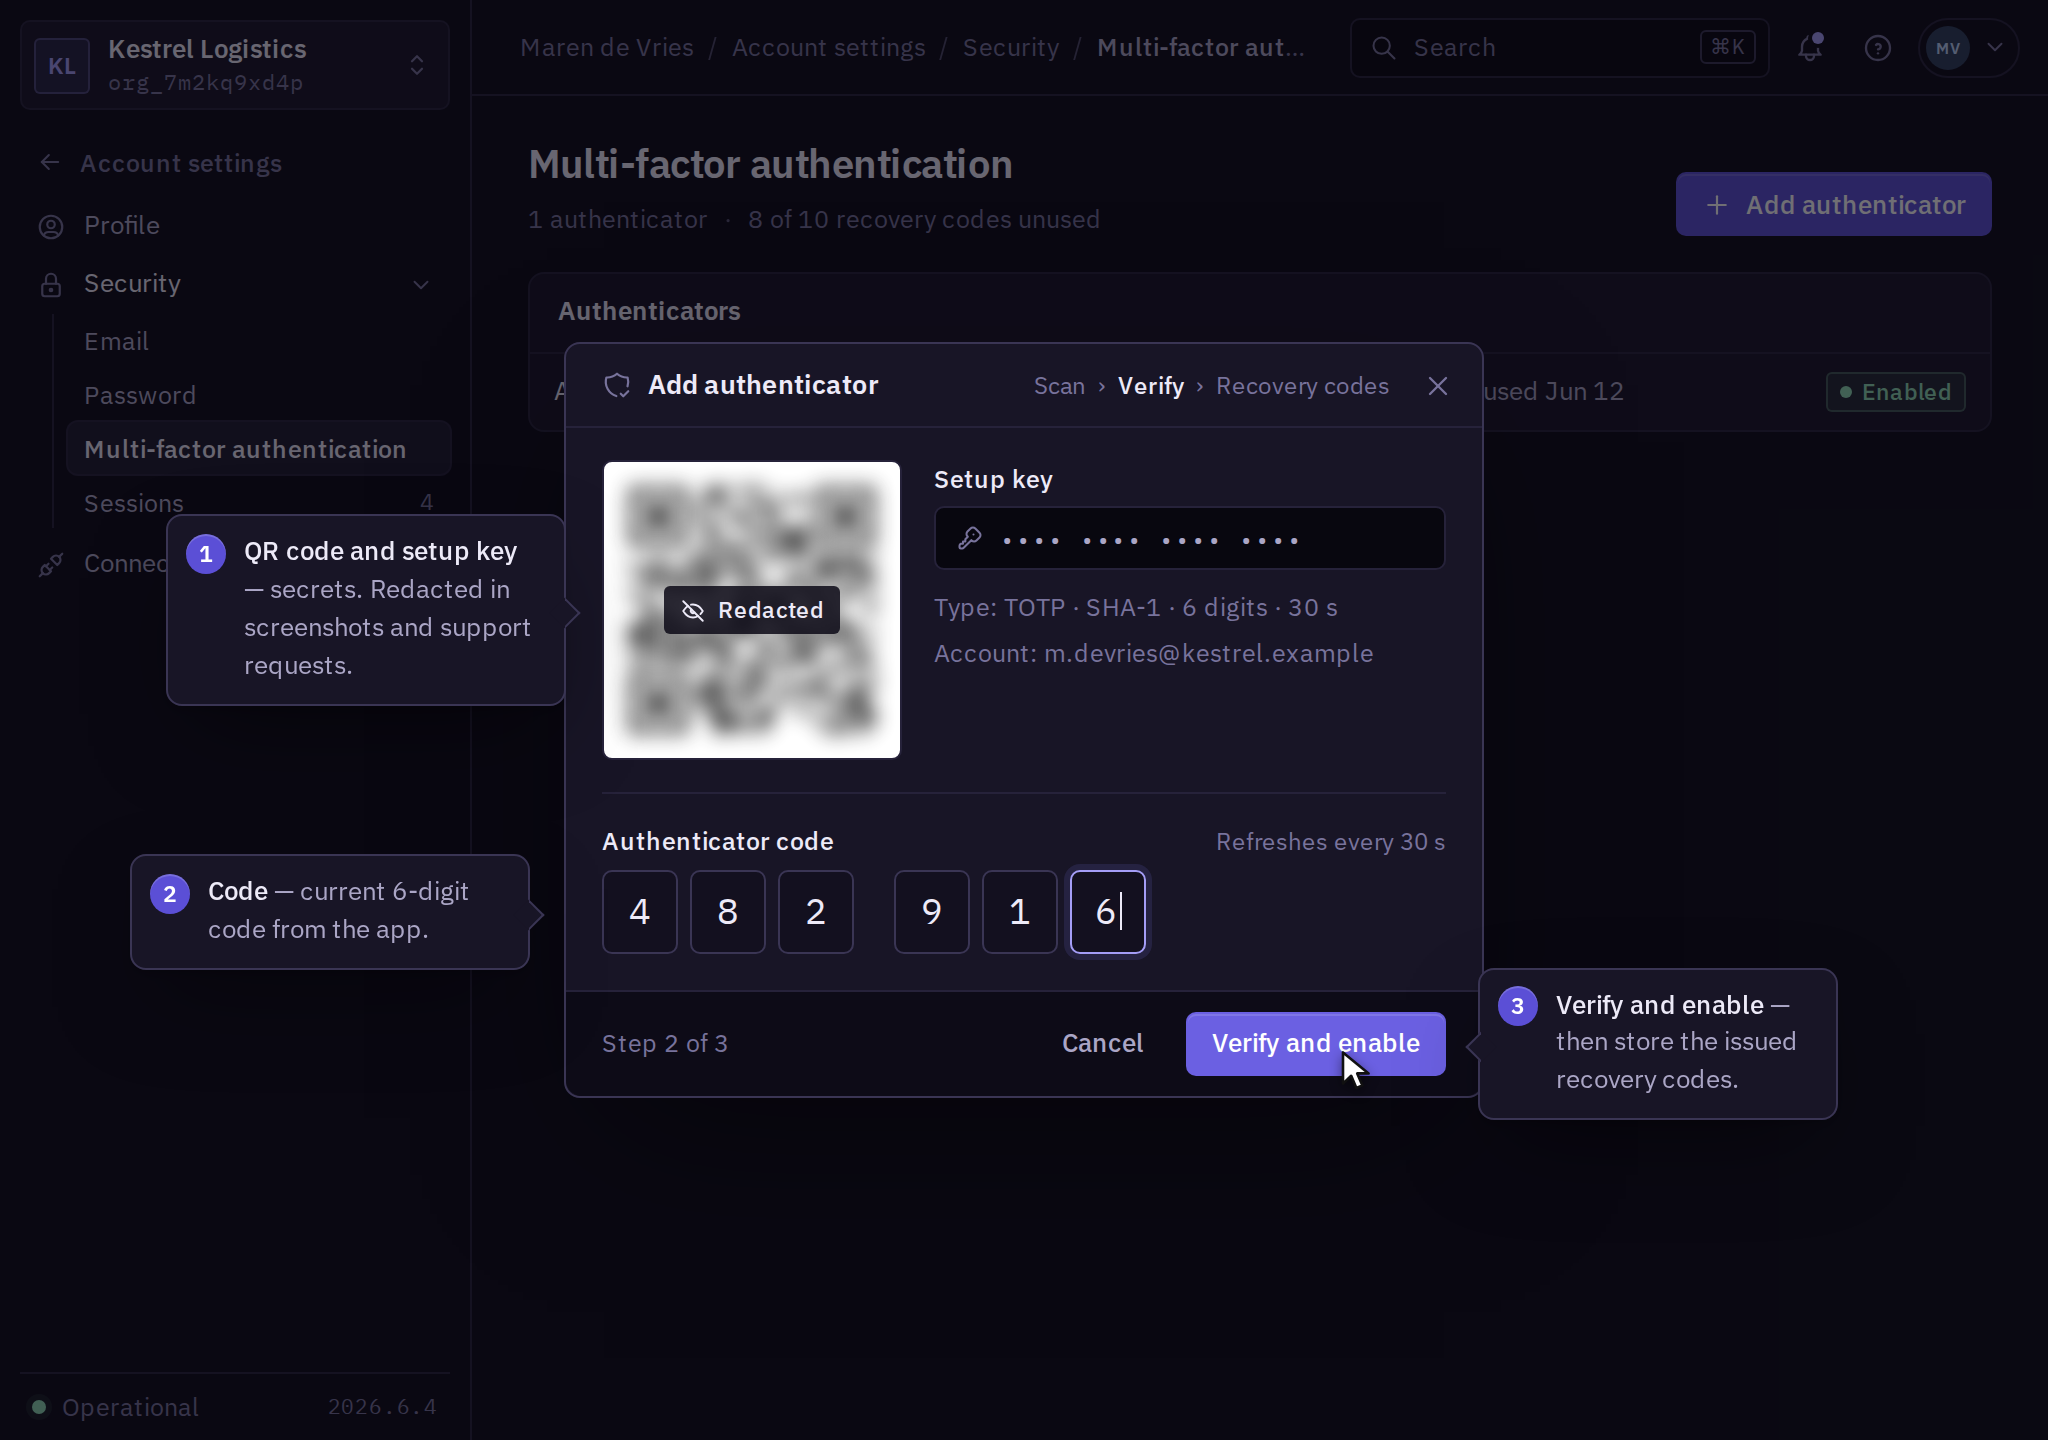This screenshot has width=2048, height=1440.
Task: Click the Operational status indicator
Action: pos(115,1407)
